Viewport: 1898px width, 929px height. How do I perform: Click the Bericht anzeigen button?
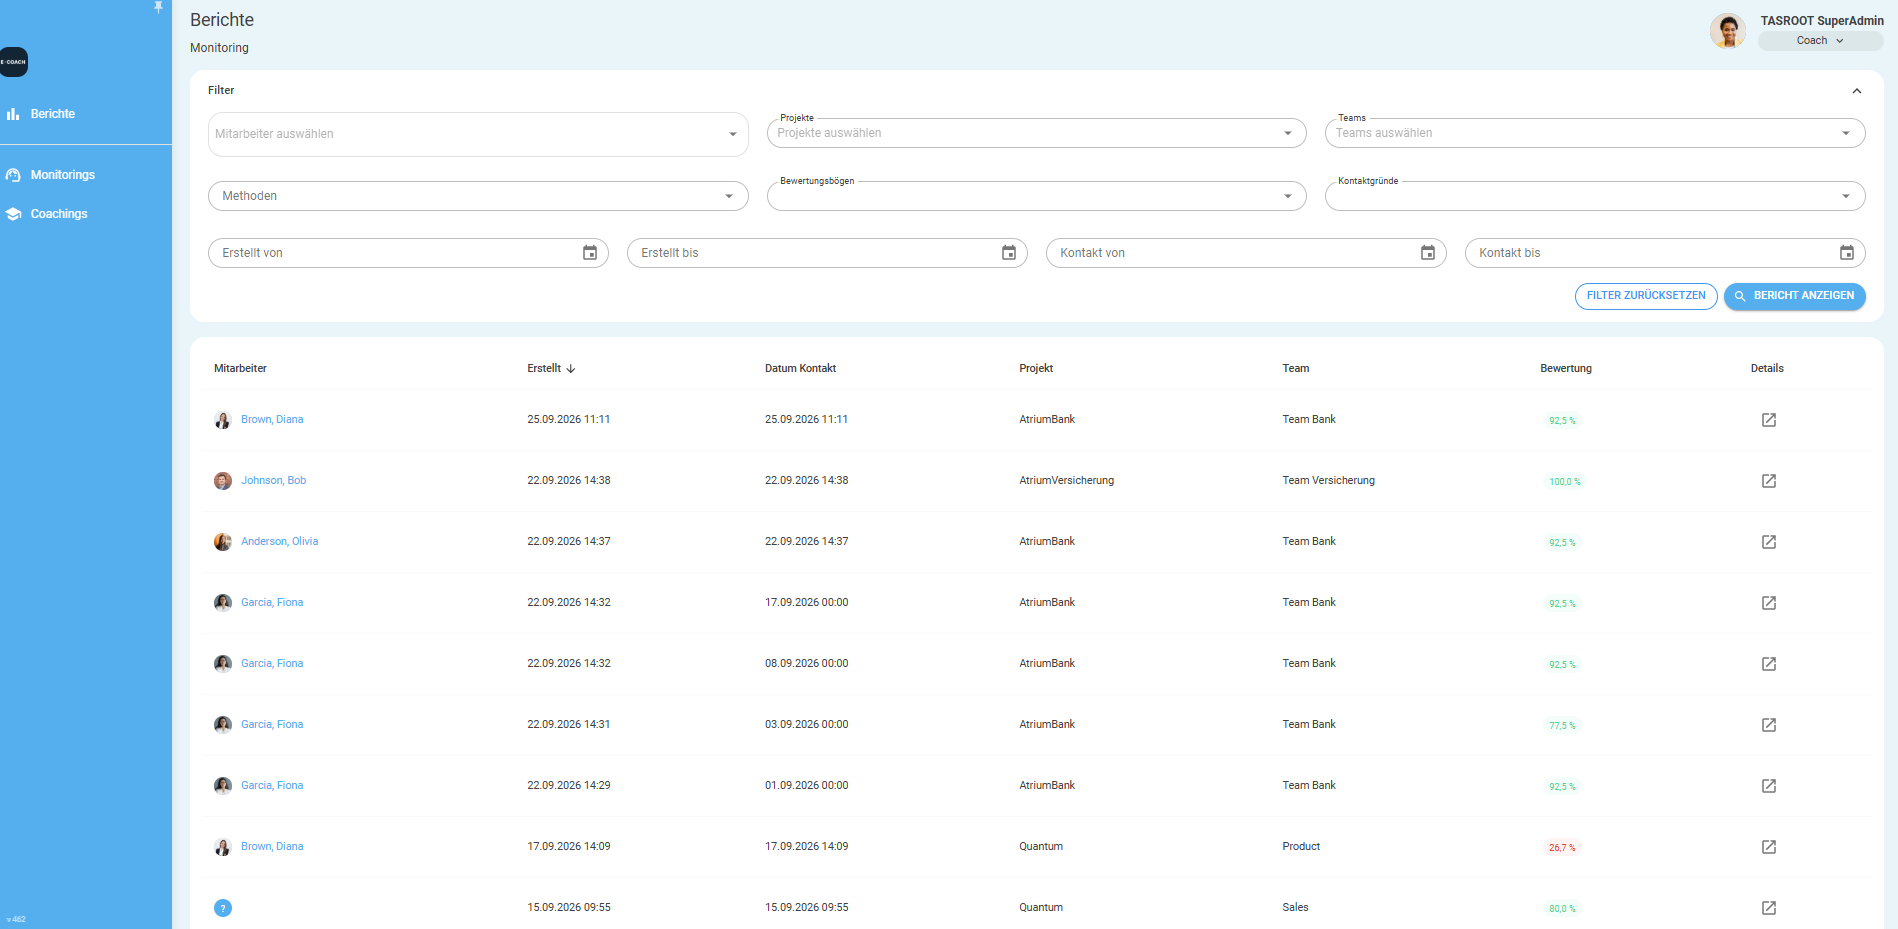[x=1794, y=296]
